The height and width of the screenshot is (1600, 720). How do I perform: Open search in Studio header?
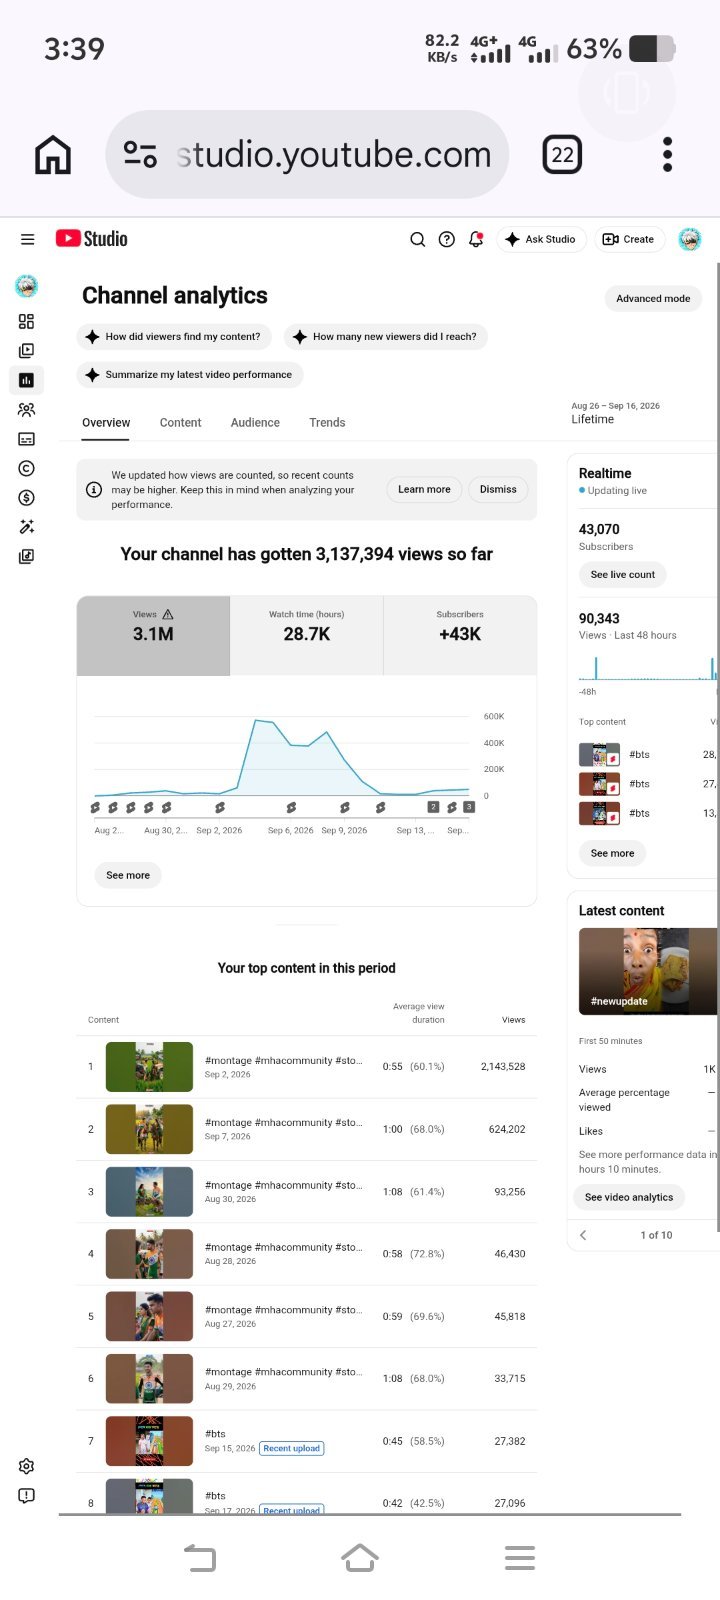(418, 239)
